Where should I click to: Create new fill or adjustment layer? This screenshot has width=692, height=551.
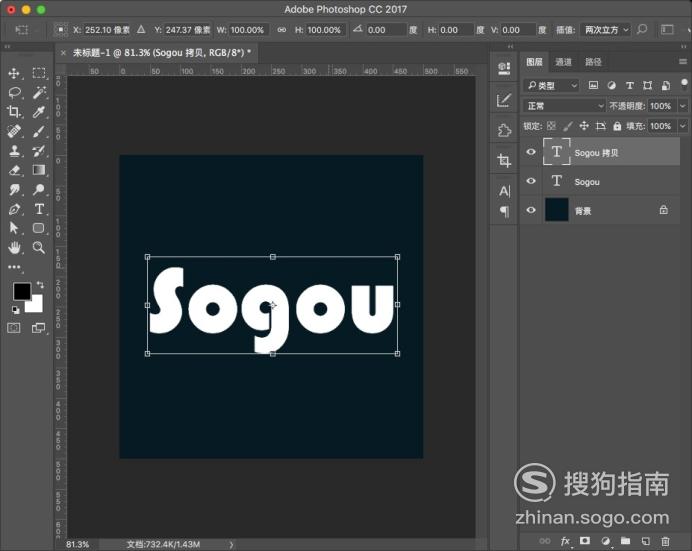[x=606, y=541]
